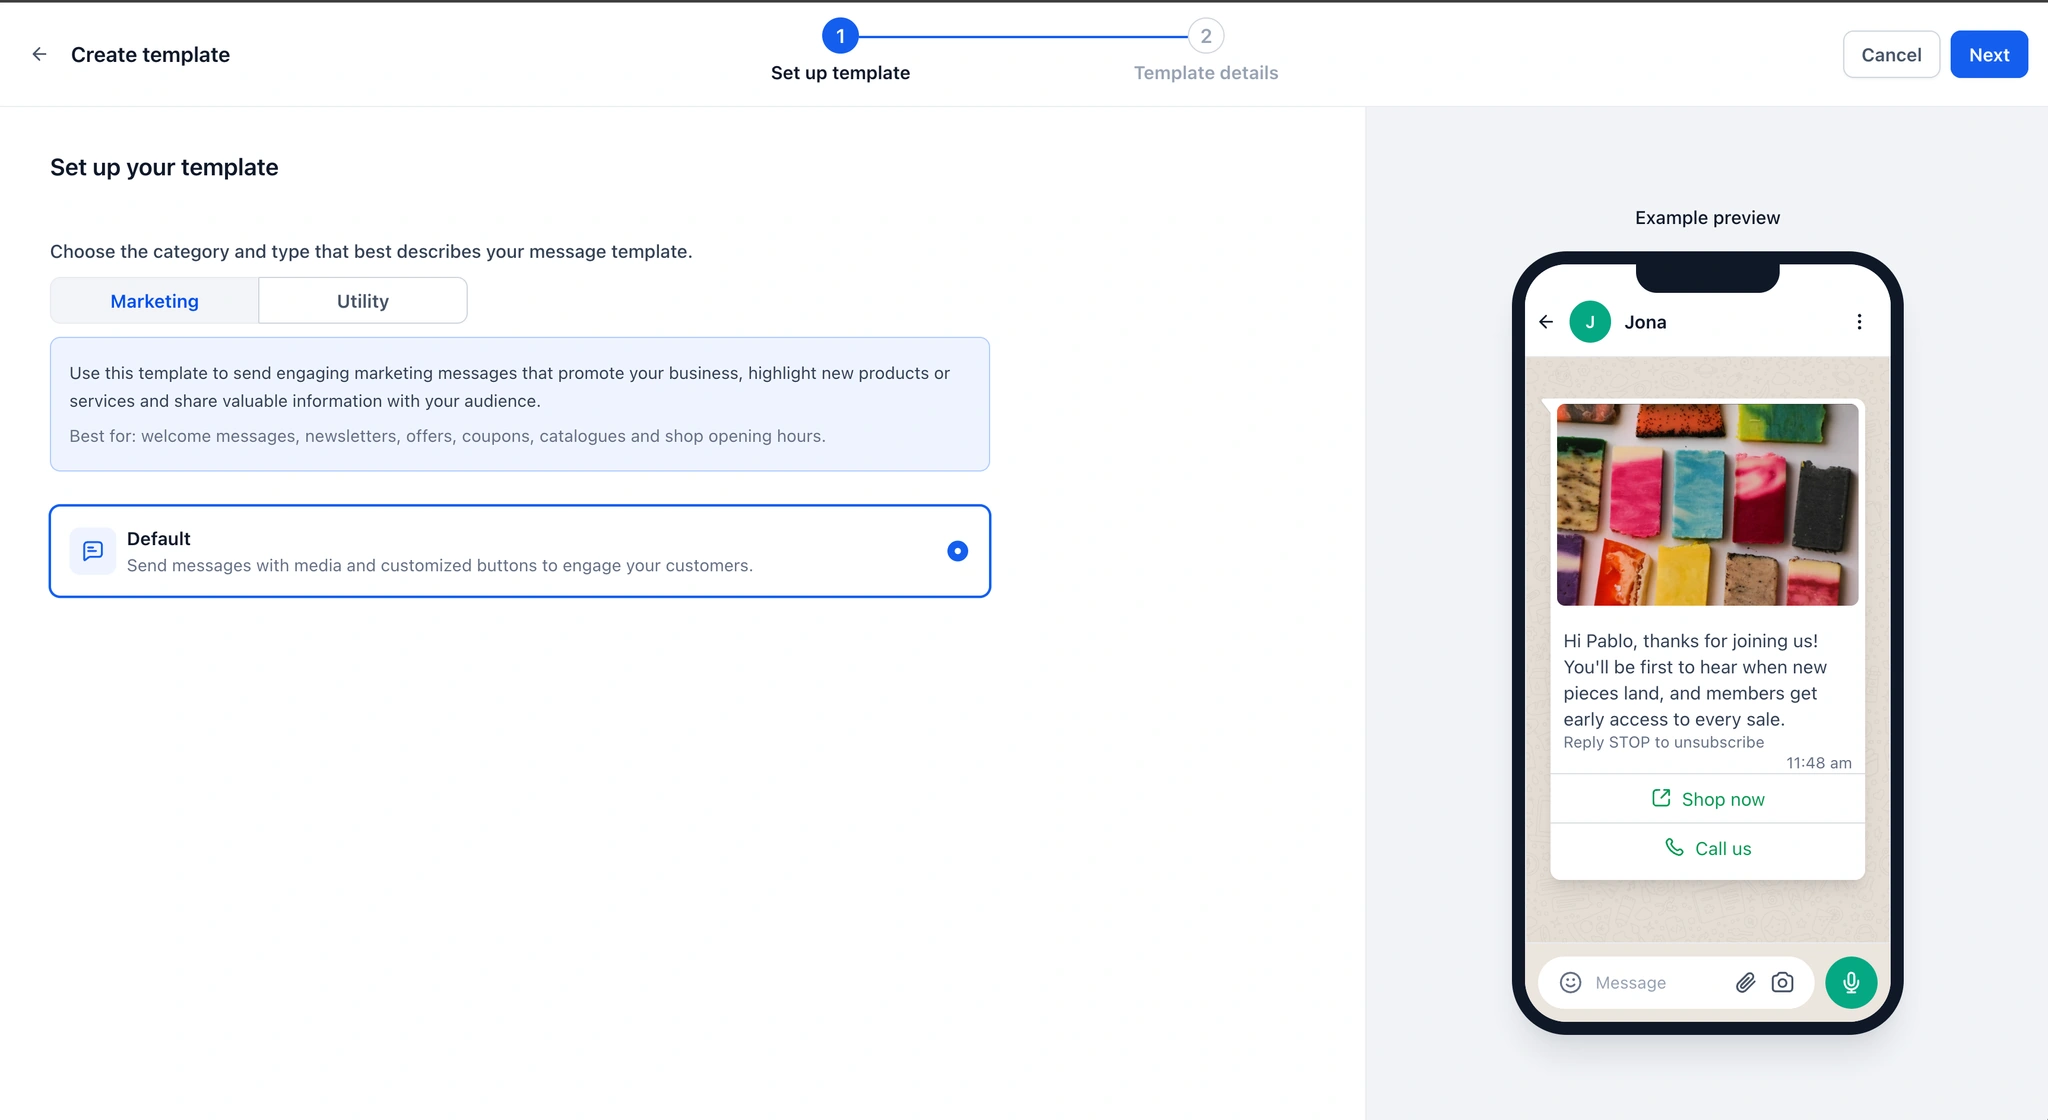Tap the Call us button in the preview

click(1707, 849)
